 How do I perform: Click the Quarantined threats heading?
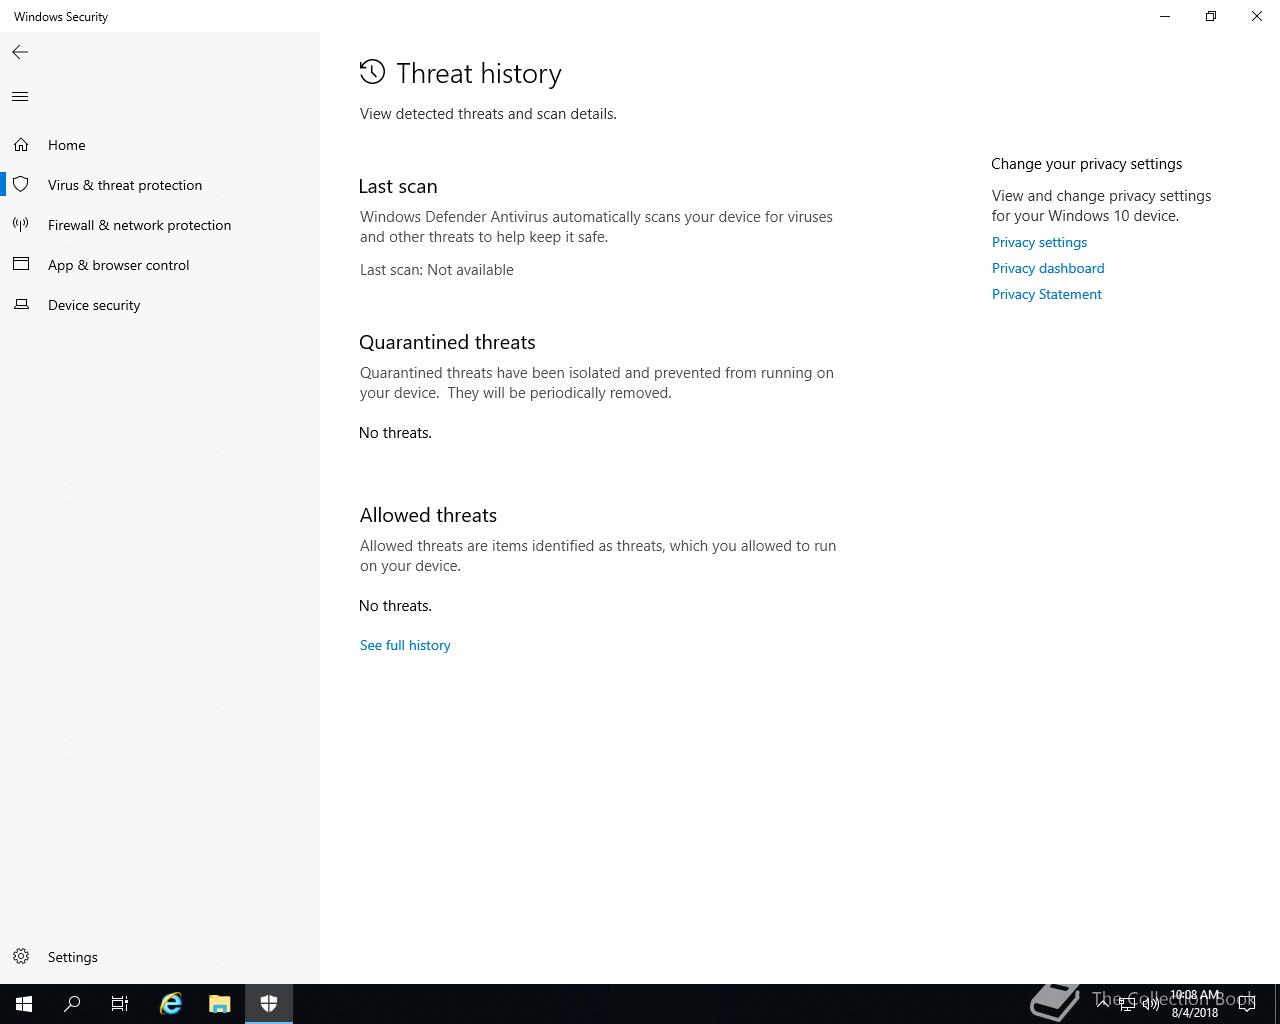[x=447, y=342]
